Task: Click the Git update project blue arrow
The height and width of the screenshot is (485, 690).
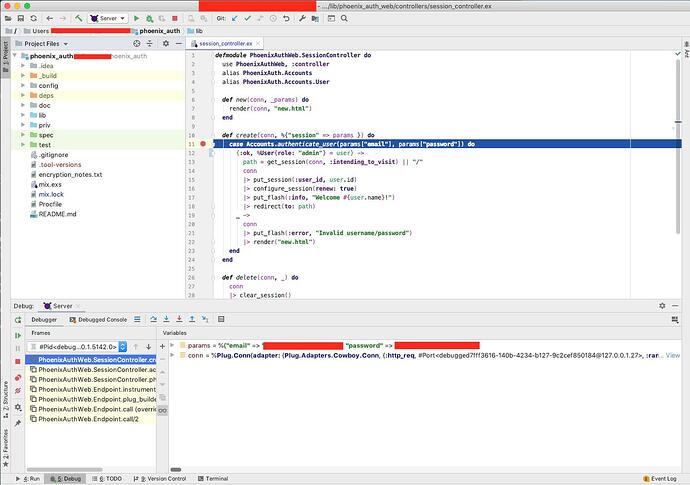Action: tap(235, 18)
